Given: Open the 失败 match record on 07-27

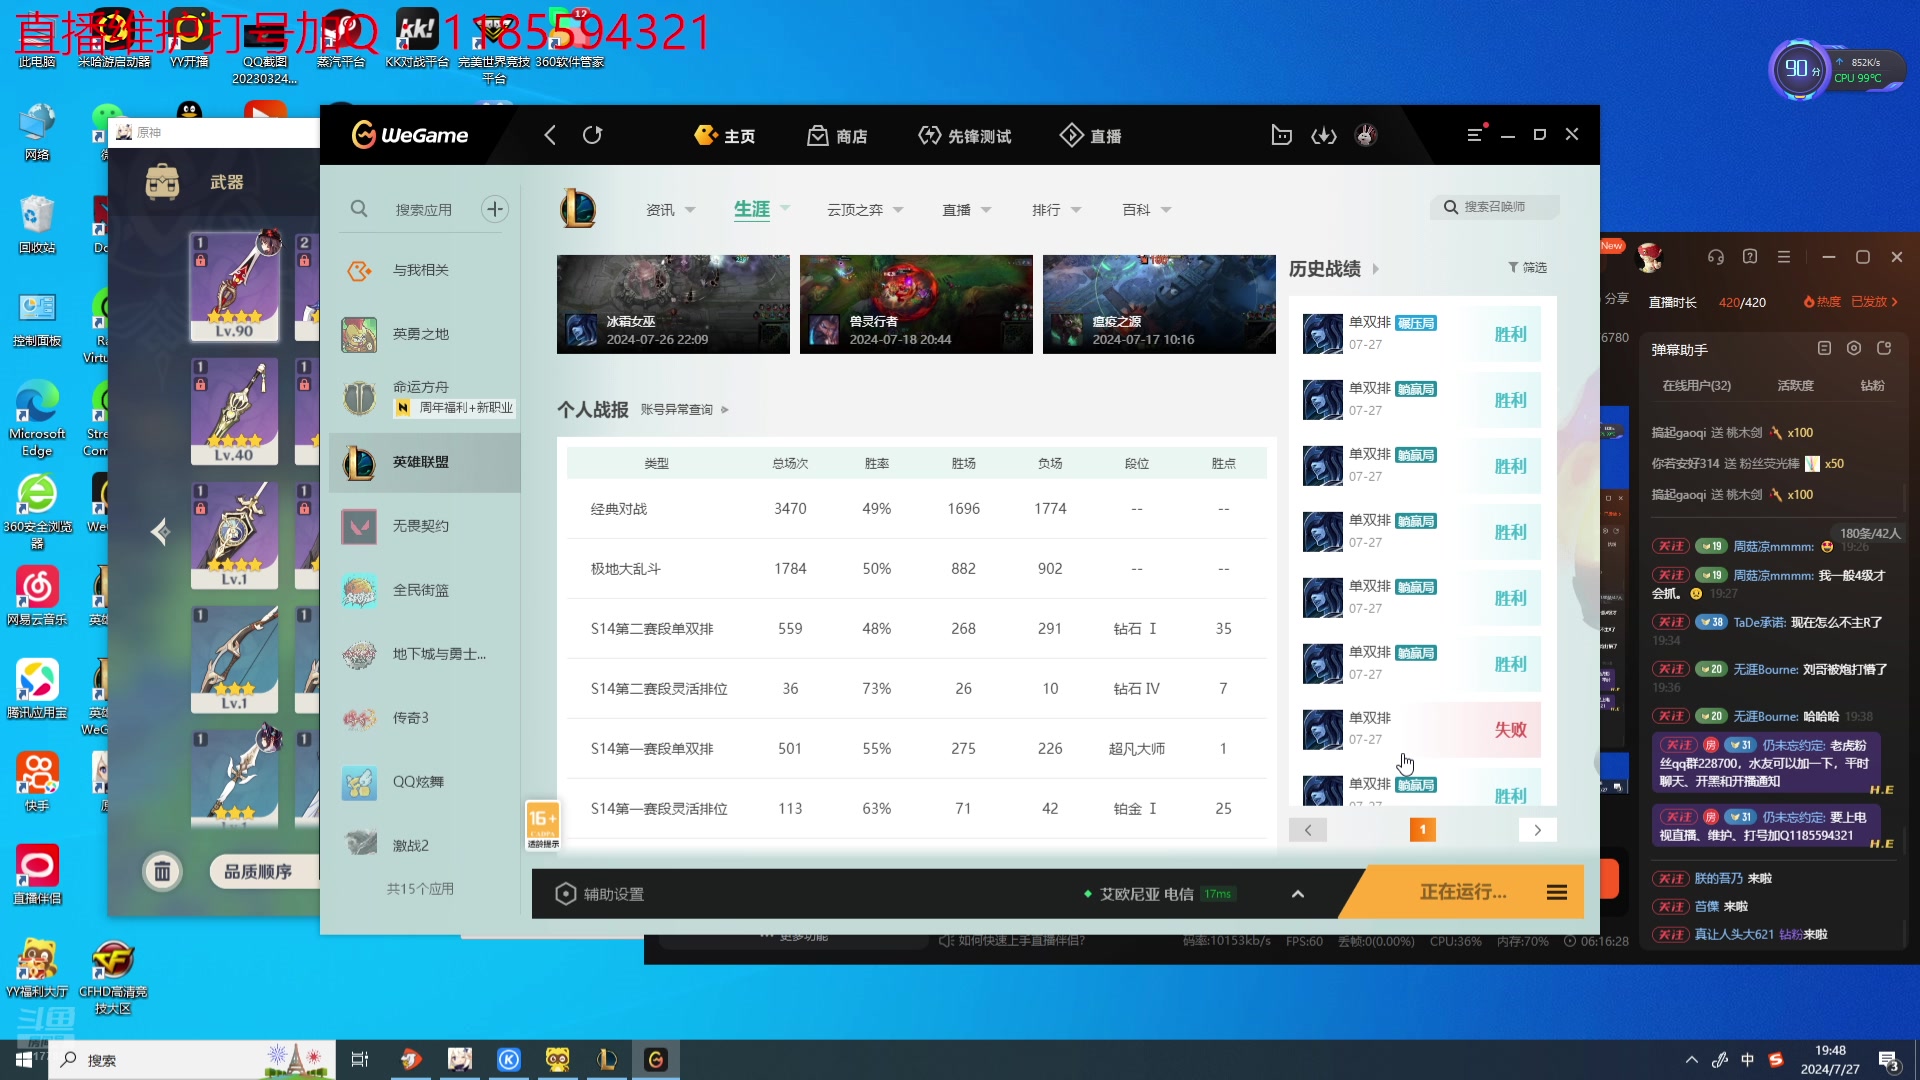Looking at the screenshot, I should (x=1421, y=730).
